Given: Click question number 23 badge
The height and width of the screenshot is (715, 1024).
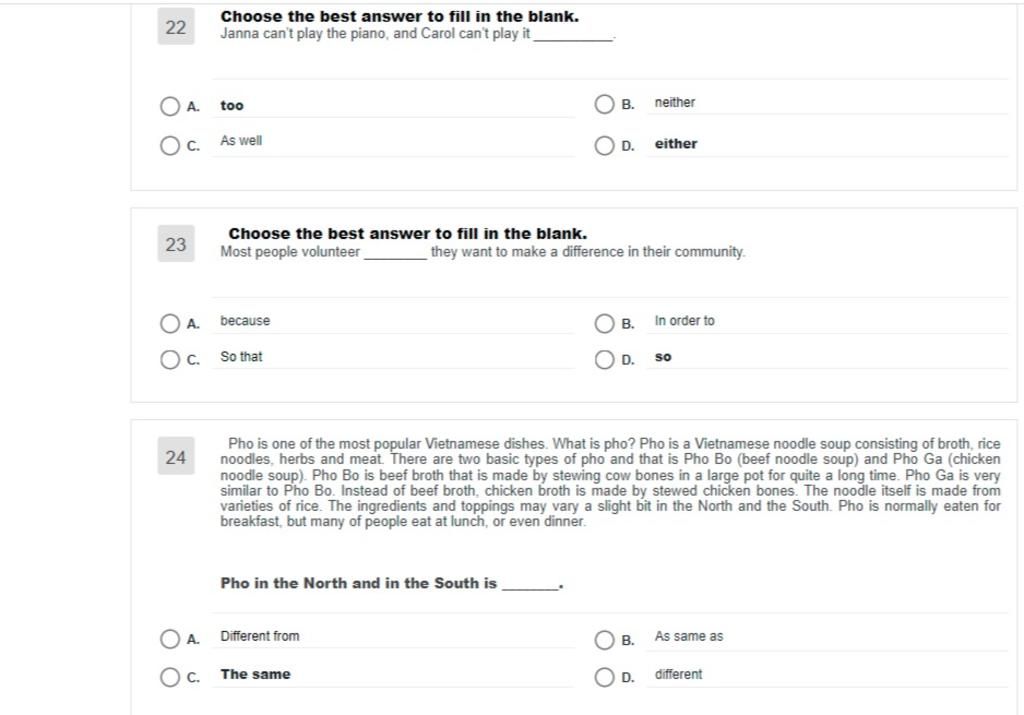Looking at the screenshot, I should coord(176,244).
